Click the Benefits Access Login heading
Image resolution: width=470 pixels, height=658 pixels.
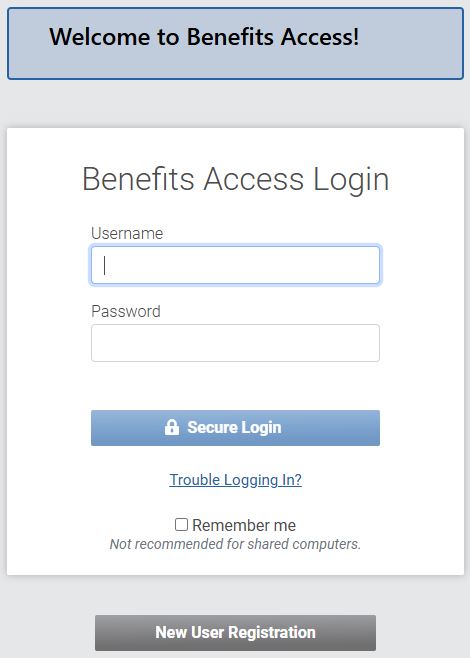(x=235, y=180)
